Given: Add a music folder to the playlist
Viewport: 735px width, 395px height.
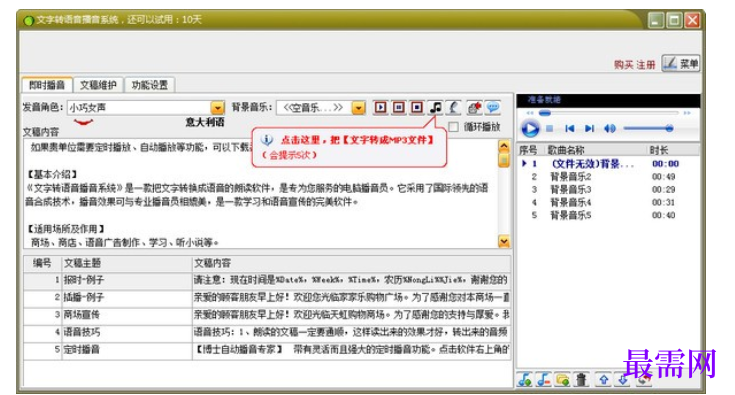Looking at the screenshot, I should 562,380.
